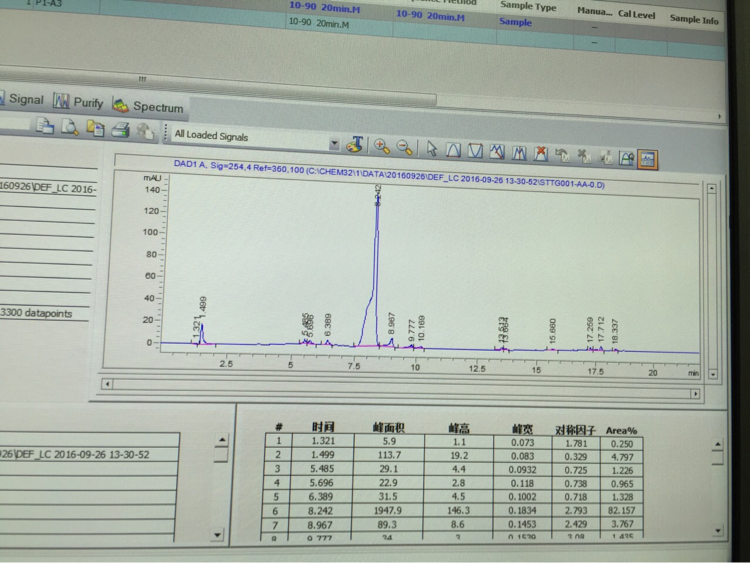Image resolution: width=750 pixels, height=563 pixels.
Task: Click the print preview magnifier page icon
Action: click(70, 127)
